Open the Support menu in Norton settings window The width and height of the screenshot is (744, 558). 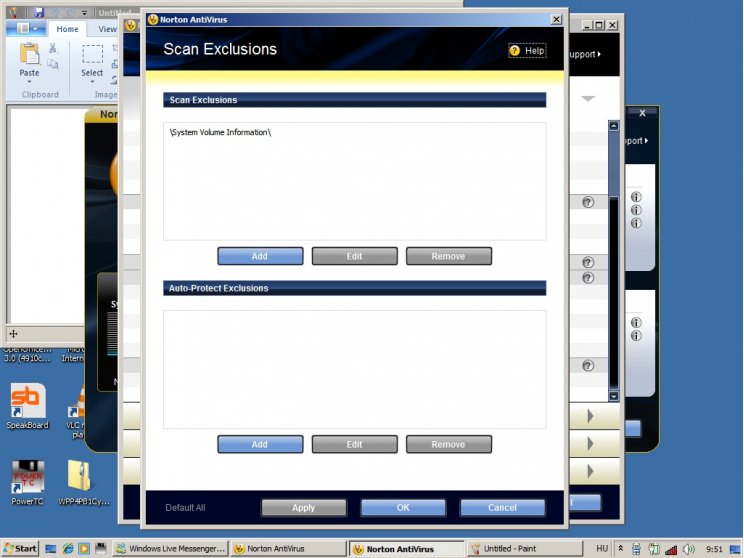[x=585, y=54]
